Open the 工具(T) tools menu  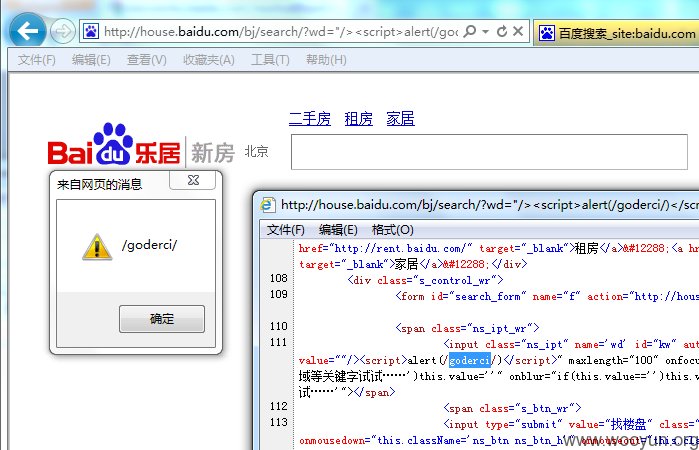tap(270, 59)
